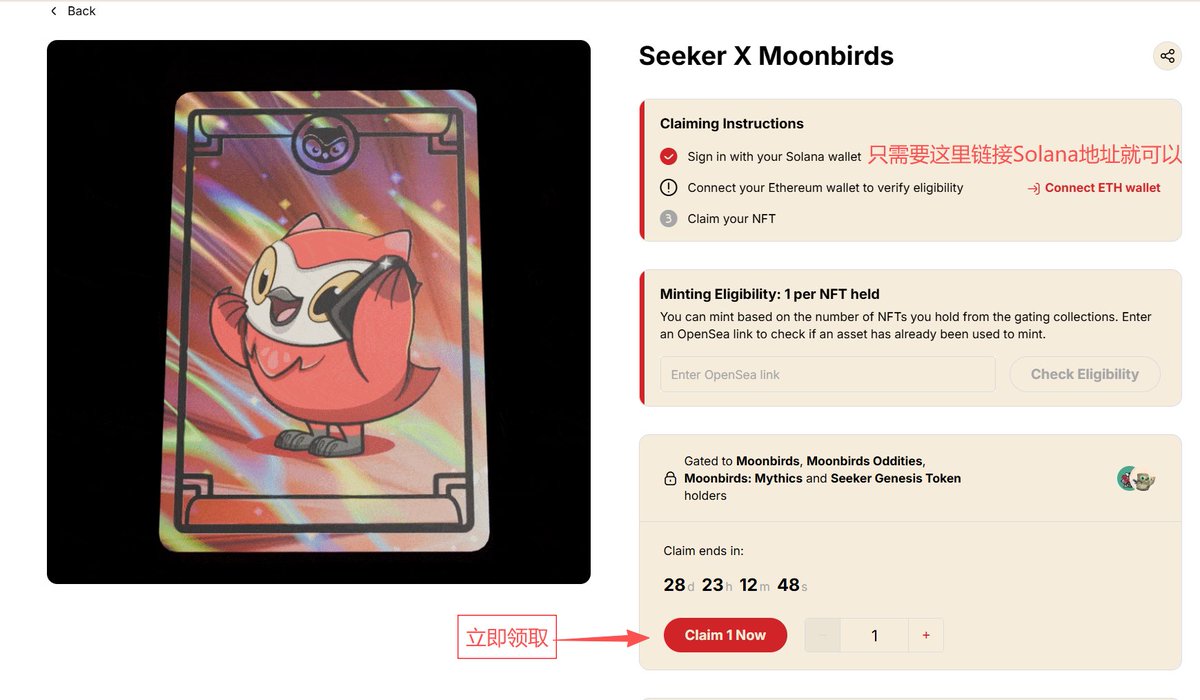This screenshot has height=700, width=1200.
Task: Open the Moonbirds Oddities collection link
Action: 864,461
